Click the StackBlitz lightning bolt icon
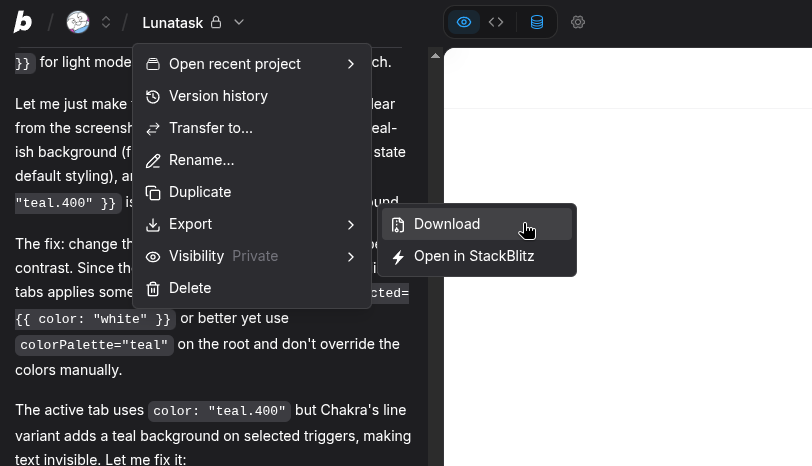This screenshot has width=812, height=466. pos(398,257)
